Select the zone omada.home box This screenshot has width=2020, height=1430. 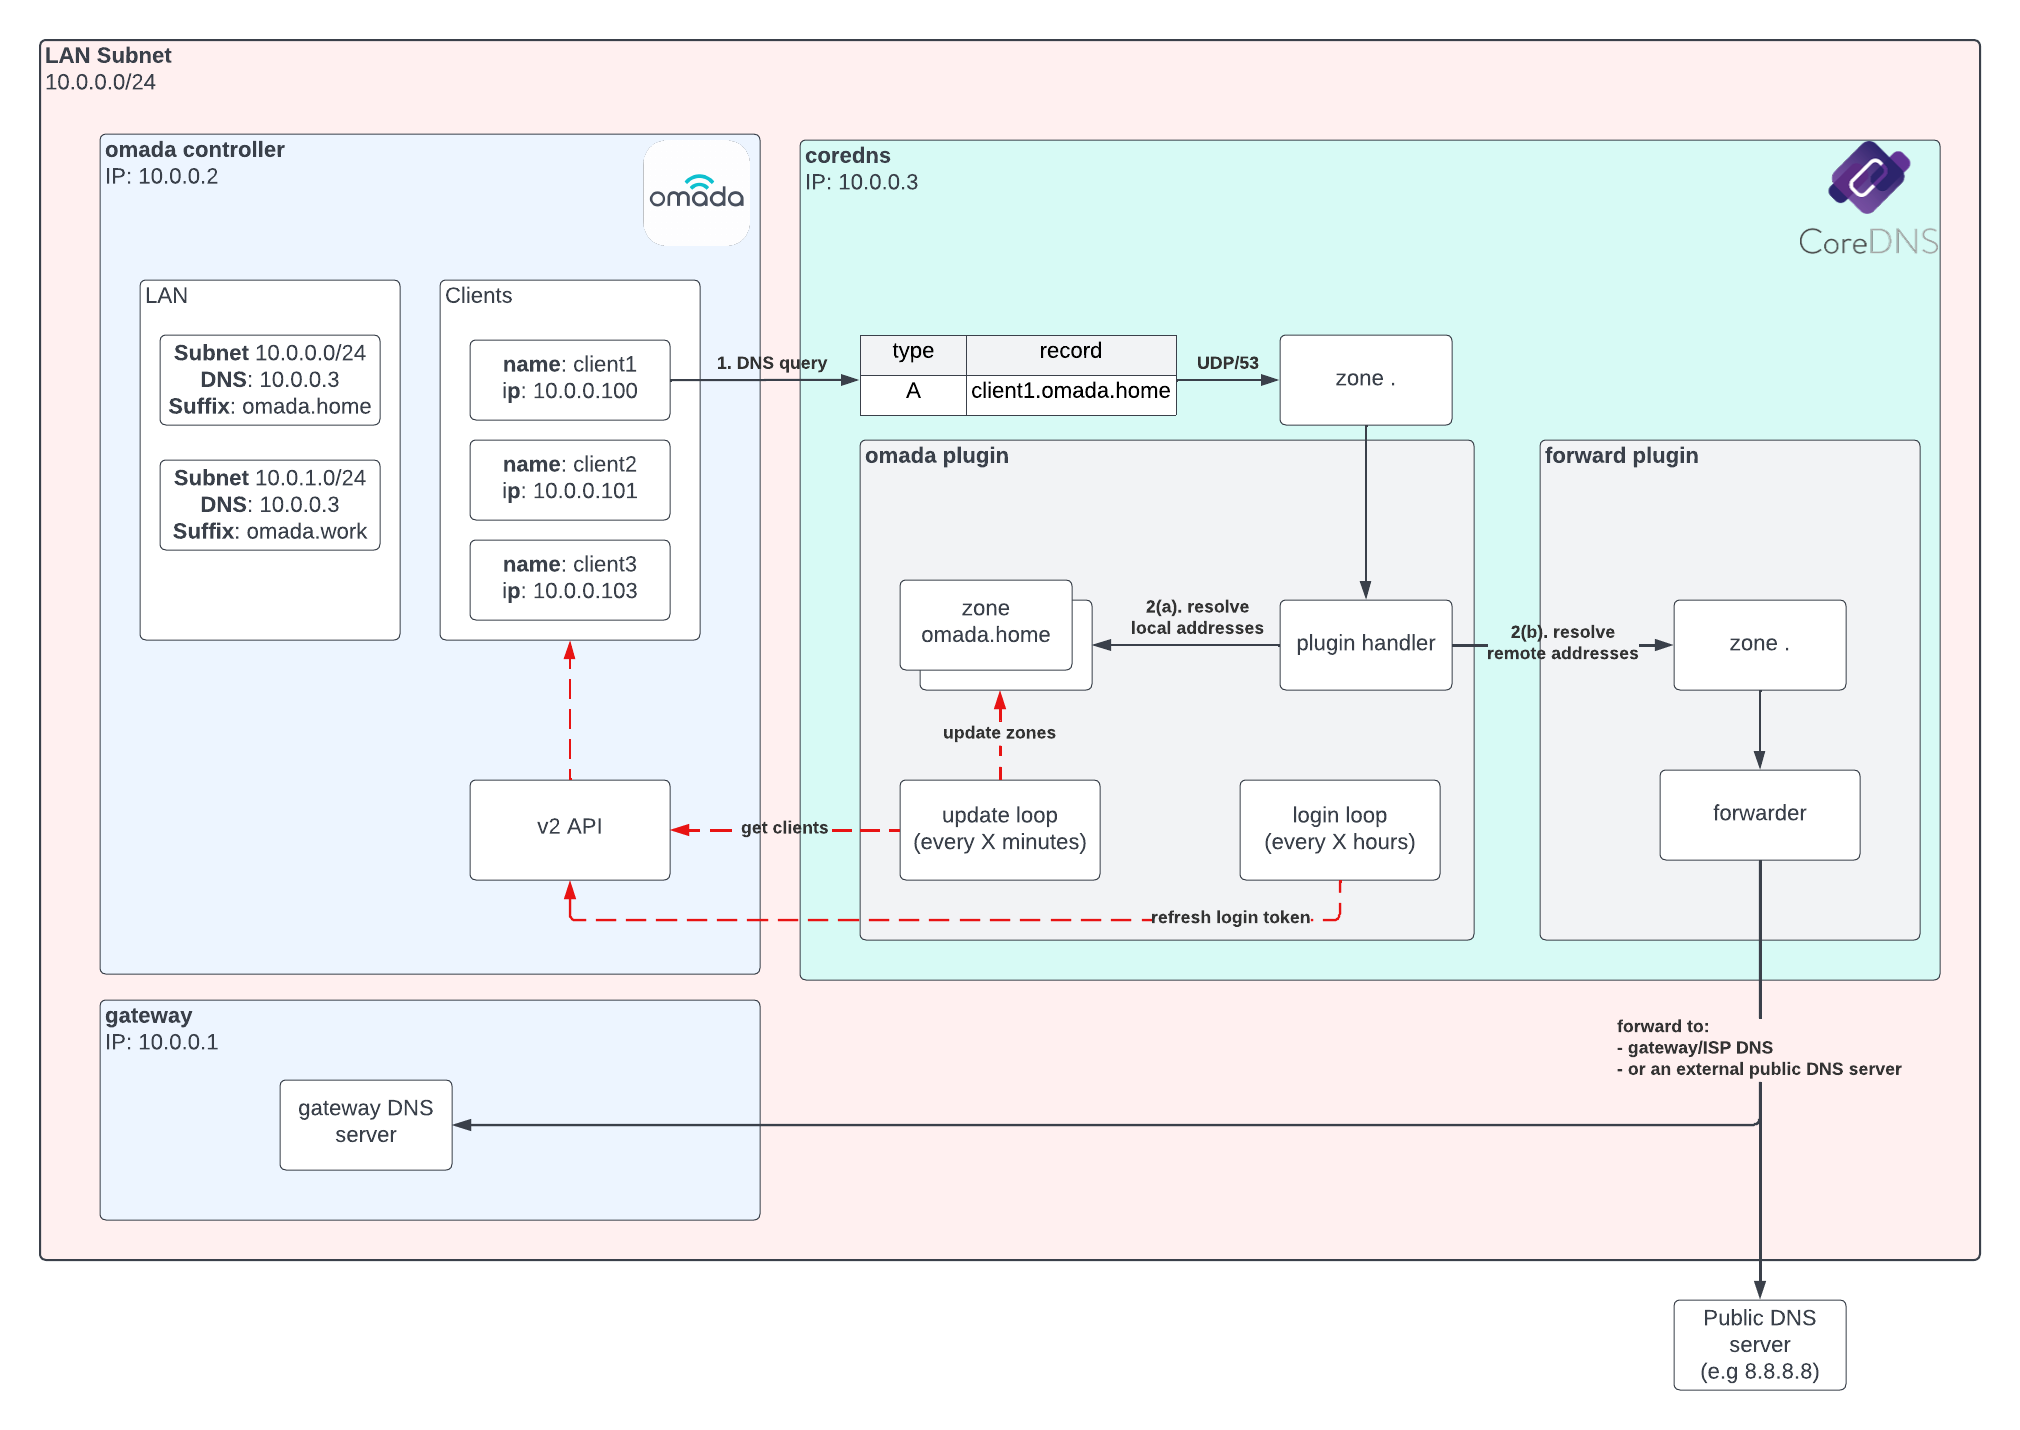[x=985, y=623]
